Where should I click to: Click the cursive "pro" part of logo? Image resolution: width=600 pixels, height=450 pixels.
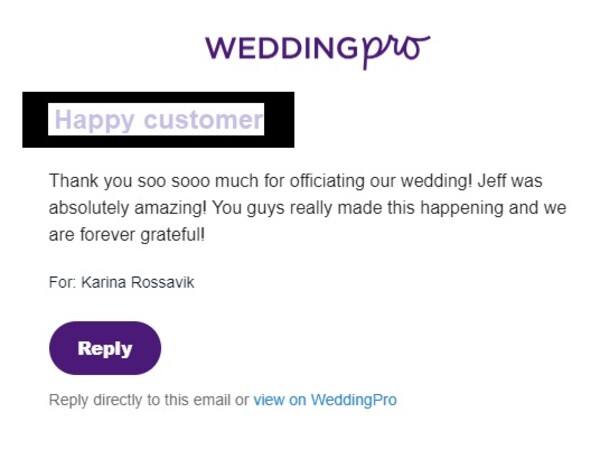[x=396, y=52]
